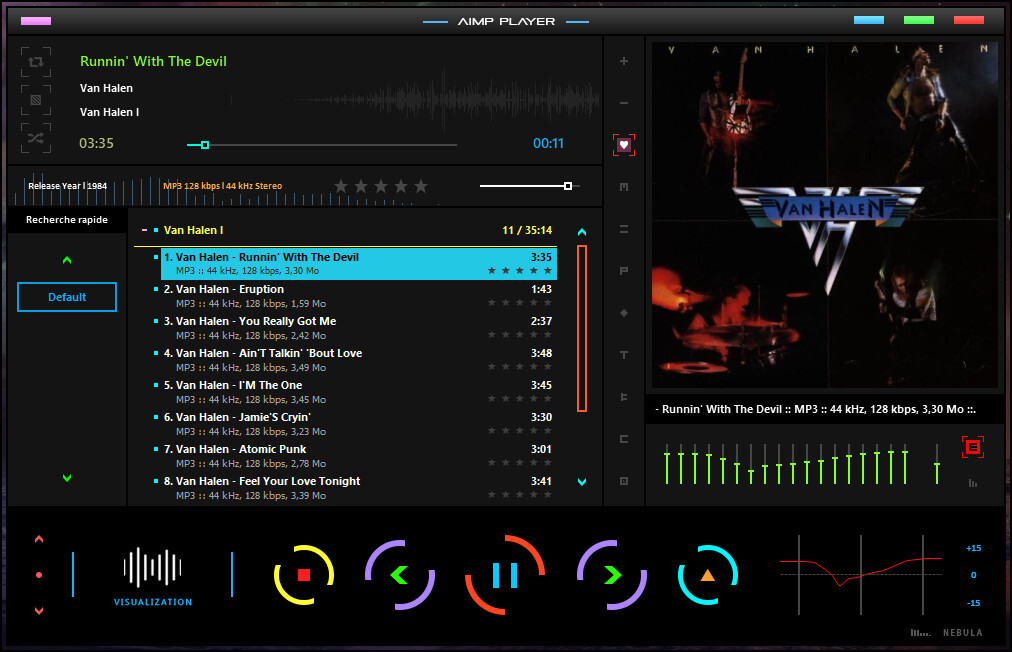Click the cyan scroll-down arrow of the playlist
1012x652 pixels.
click(582, 482)
